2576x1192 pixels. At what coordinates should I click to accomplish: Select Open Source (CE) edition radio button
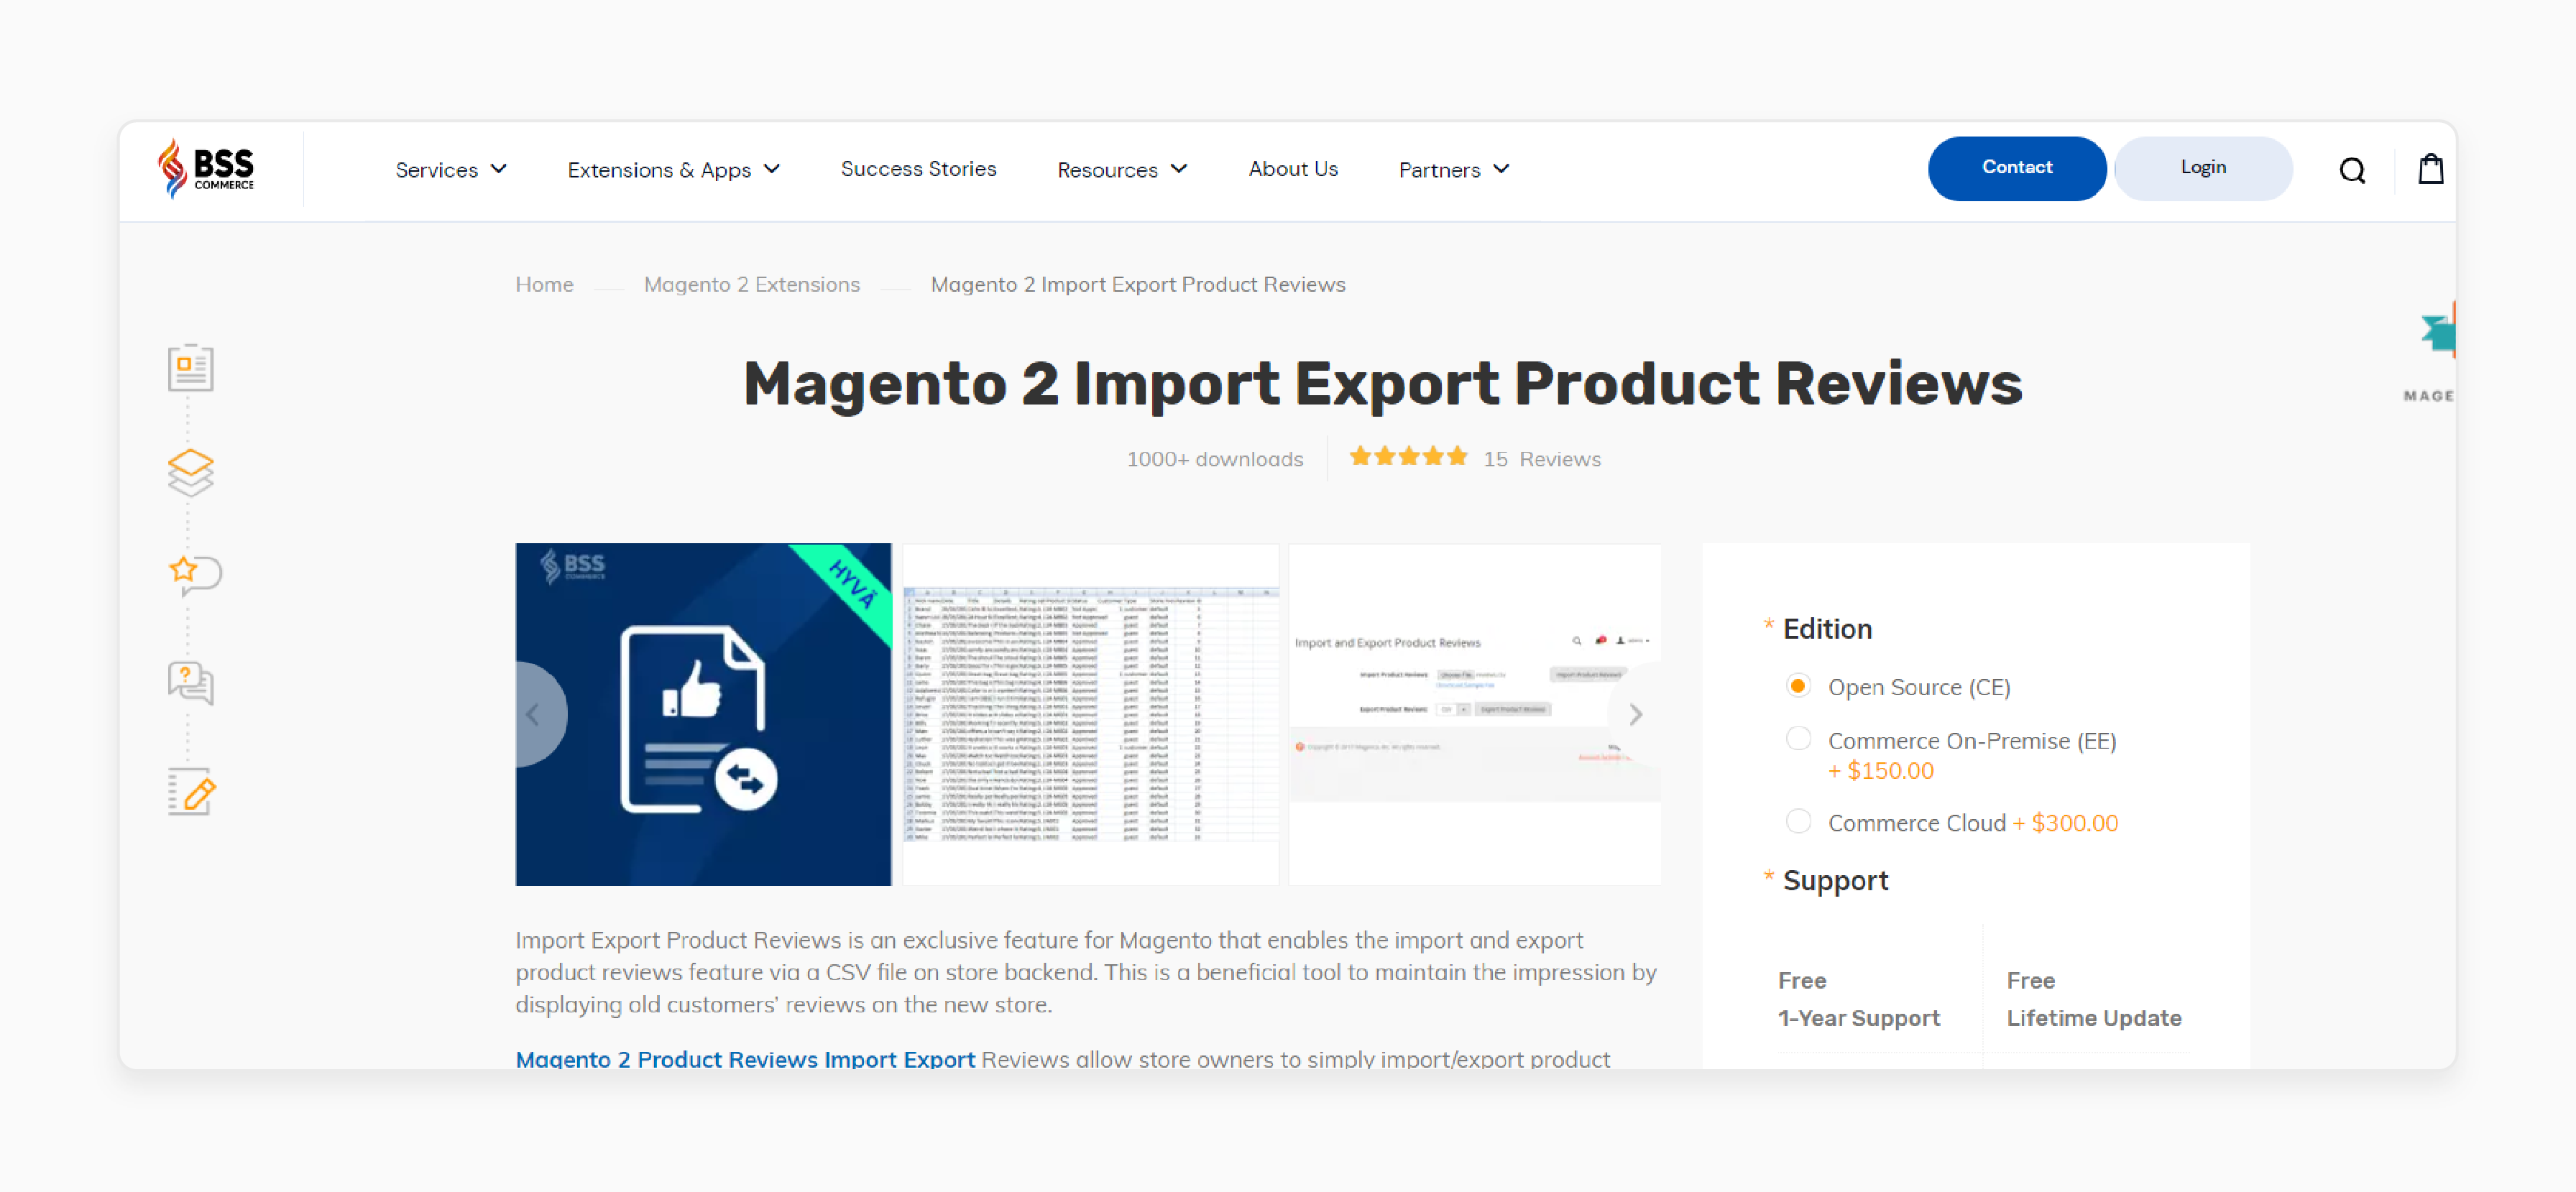[x=1795, y=686]
